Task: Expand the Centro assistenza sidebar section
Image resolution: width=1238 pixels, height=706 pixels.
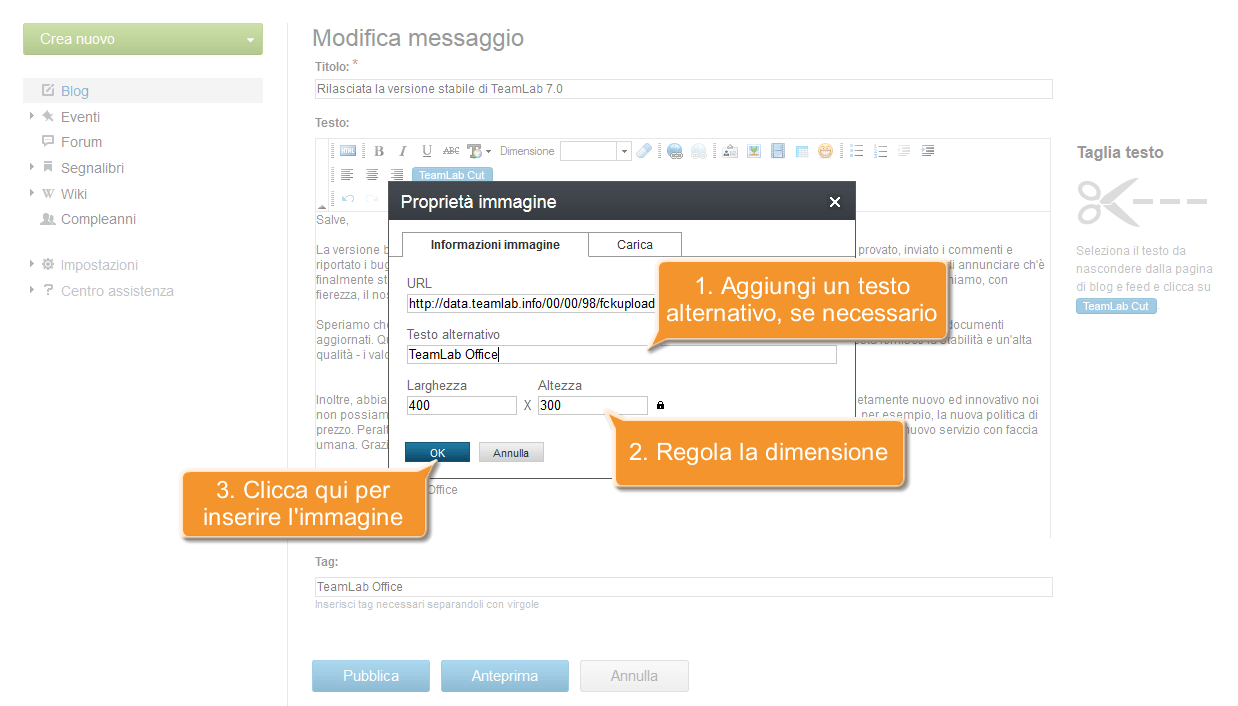Action: (x=32, y=290)
